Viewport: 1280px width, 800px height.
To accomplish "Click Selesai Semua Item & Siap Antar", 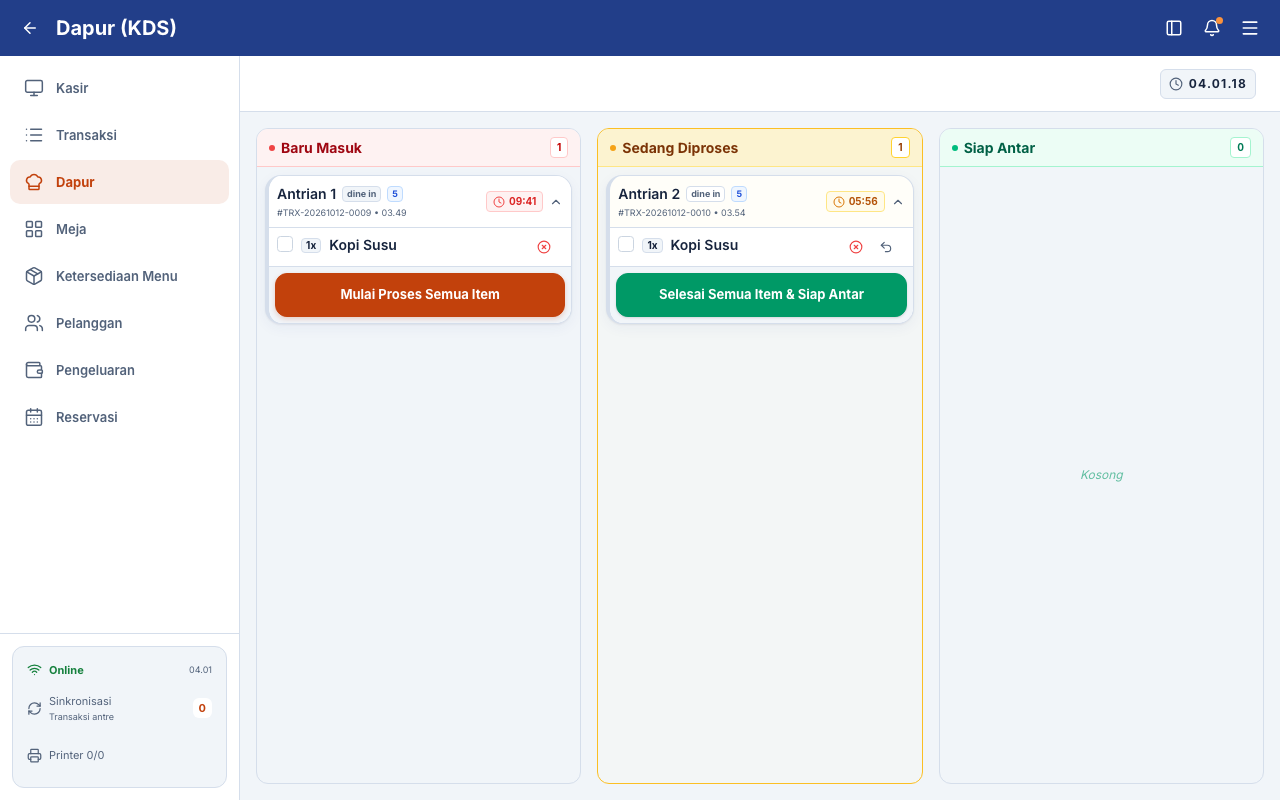I will 761,295.
